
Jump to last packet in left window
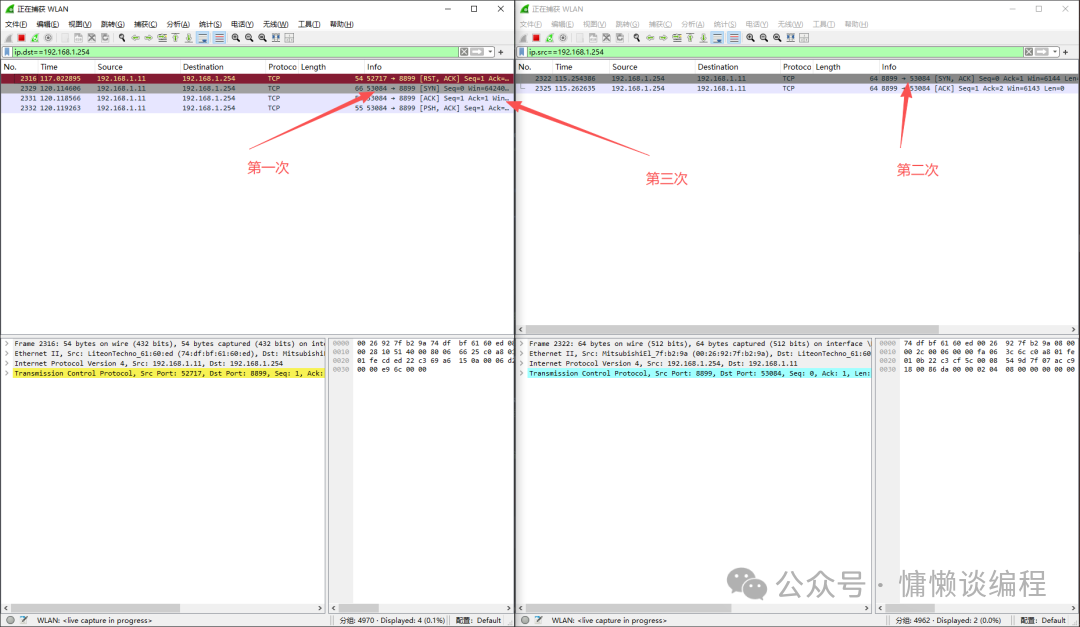188,38
